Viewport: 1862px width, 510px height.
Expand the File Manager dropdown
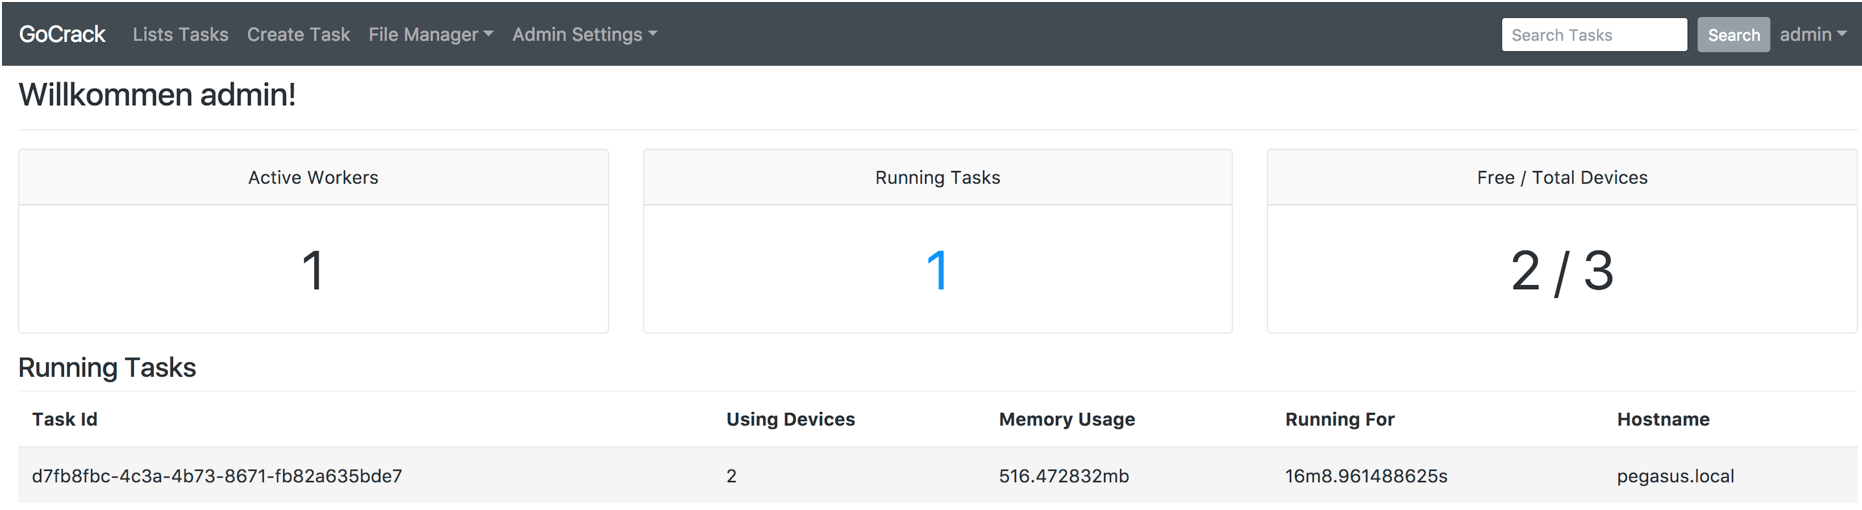(x=430, y=34)
